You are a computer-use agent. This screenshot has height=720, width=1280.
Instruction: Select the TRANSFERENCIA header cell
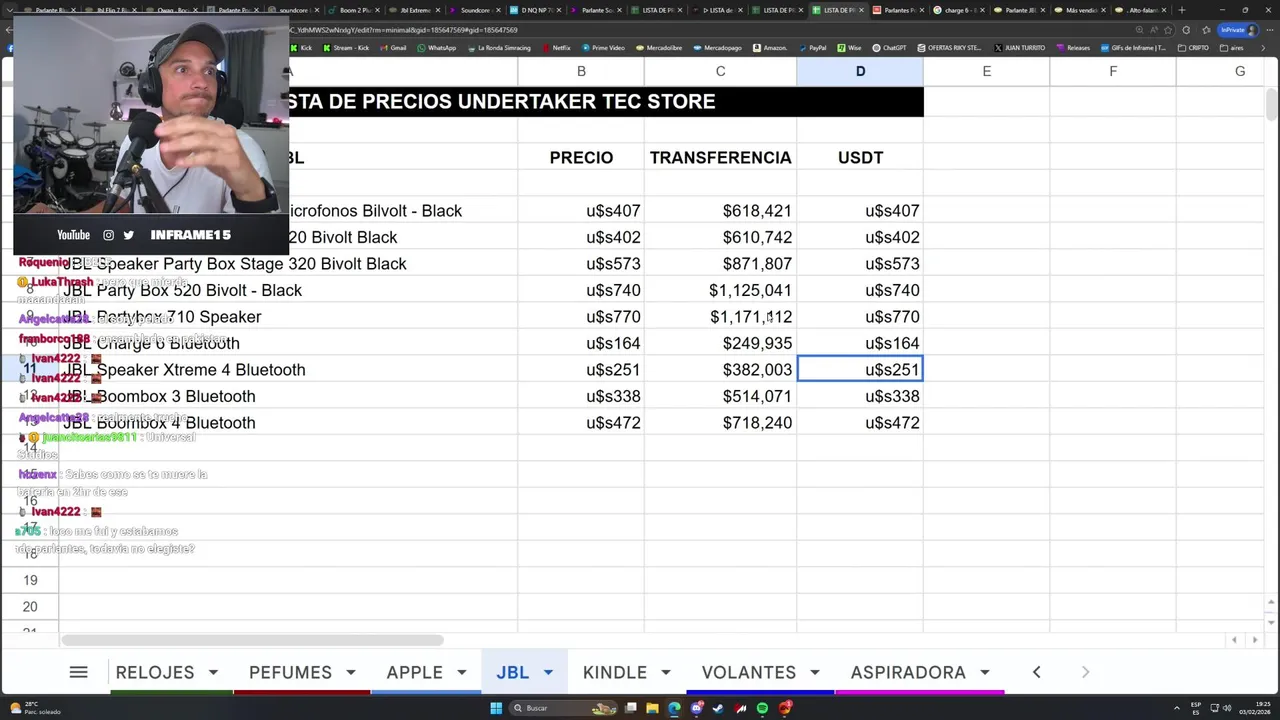pos(720,157)
